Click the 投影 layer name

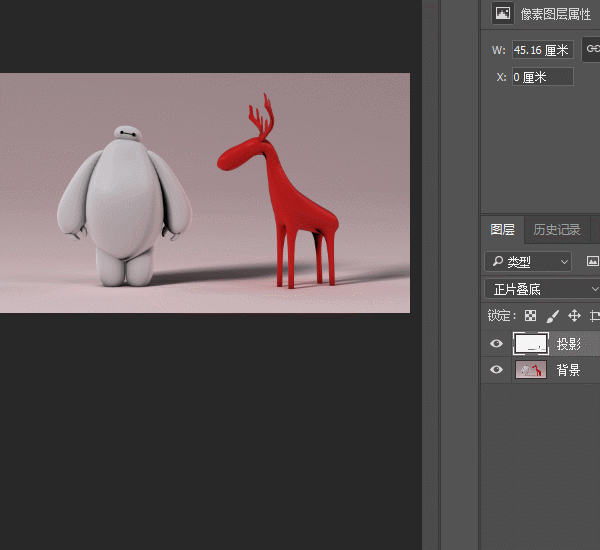pyautogui.click(x=569, y=344)
